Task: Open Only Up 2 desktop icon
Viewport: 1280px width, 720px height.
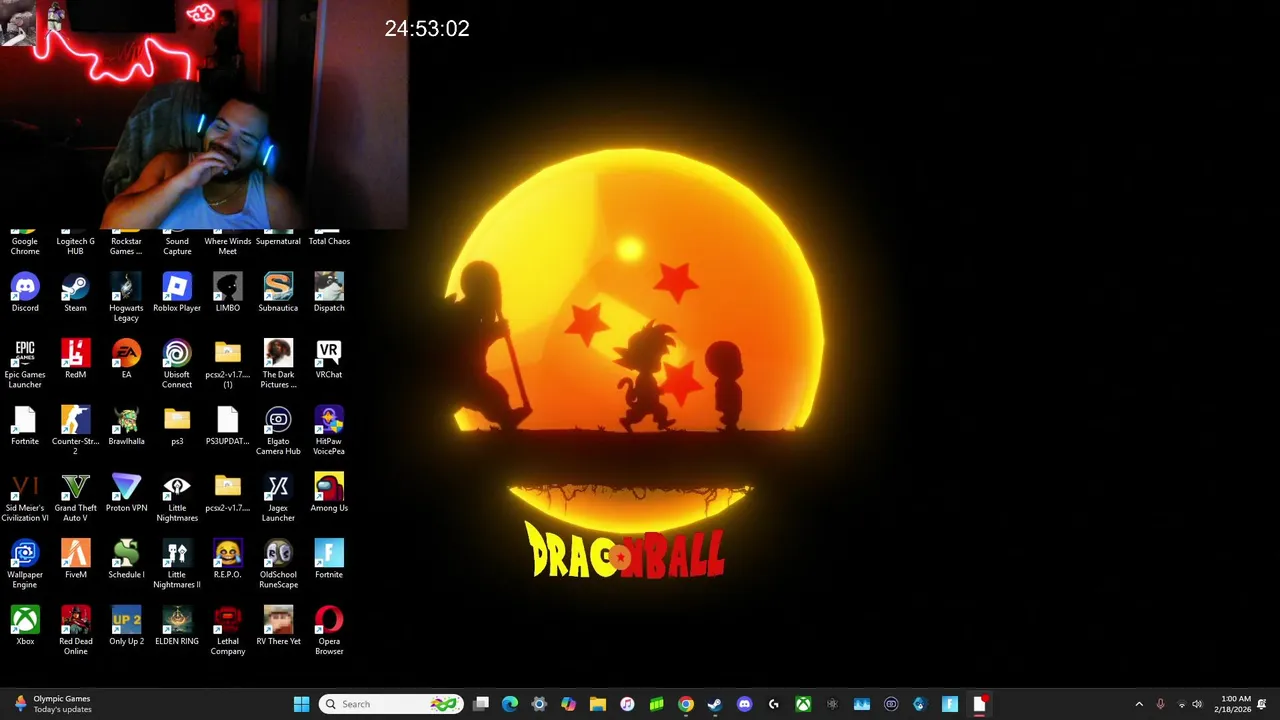Action: (126, 626)
